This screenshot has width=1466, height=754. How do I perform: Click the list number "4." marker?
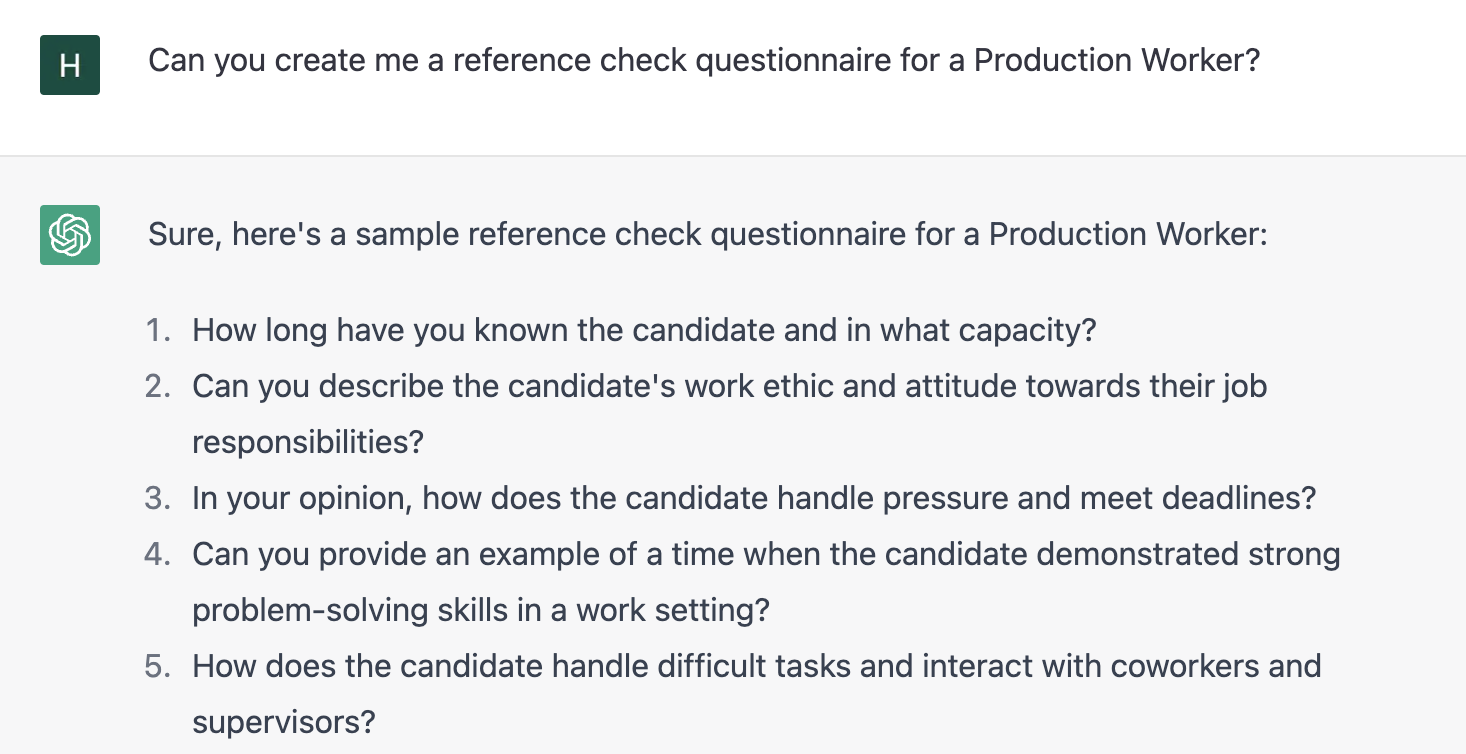(160, 554)
